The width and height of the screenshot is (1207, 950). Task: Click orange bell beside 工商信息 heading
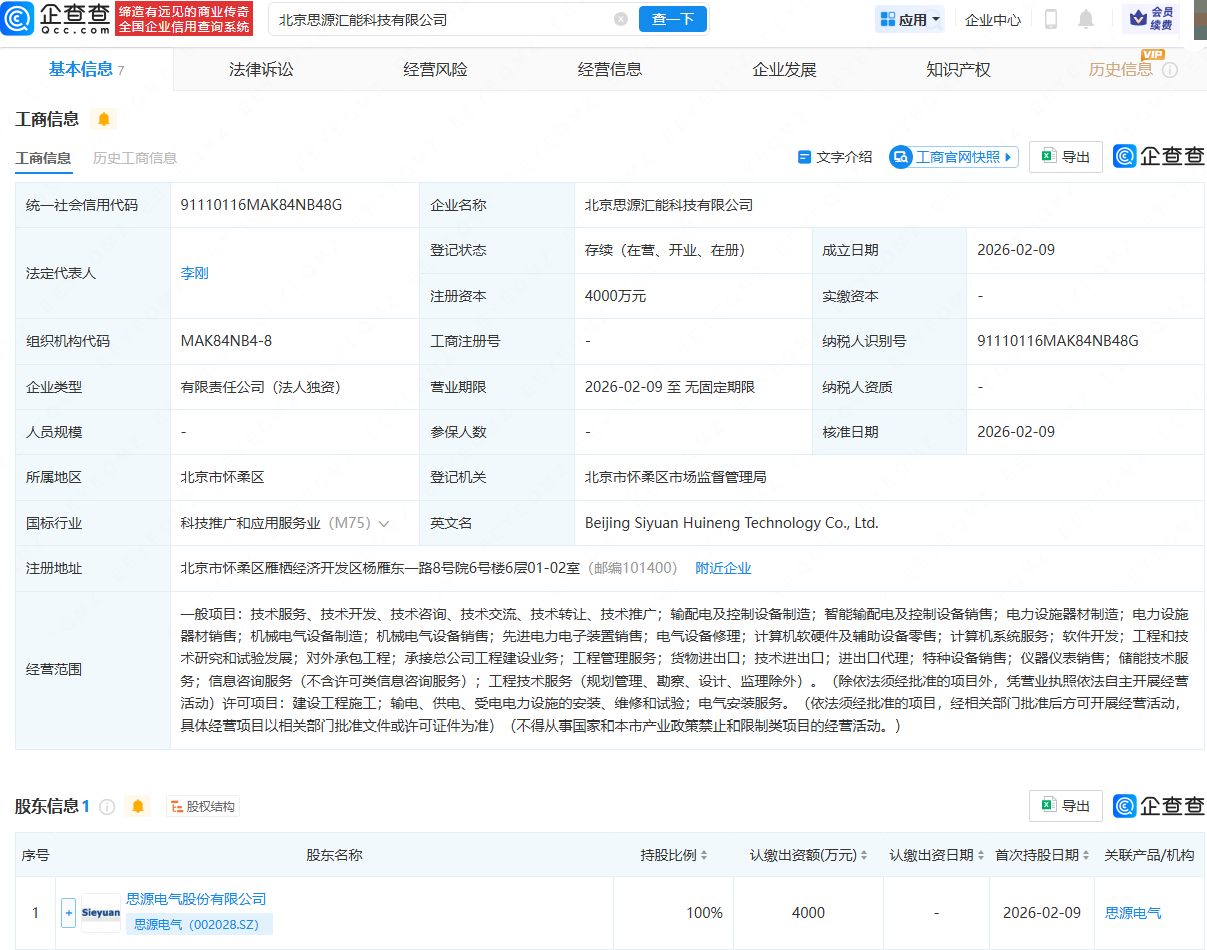pyautogui.click(x=104, y=118)
